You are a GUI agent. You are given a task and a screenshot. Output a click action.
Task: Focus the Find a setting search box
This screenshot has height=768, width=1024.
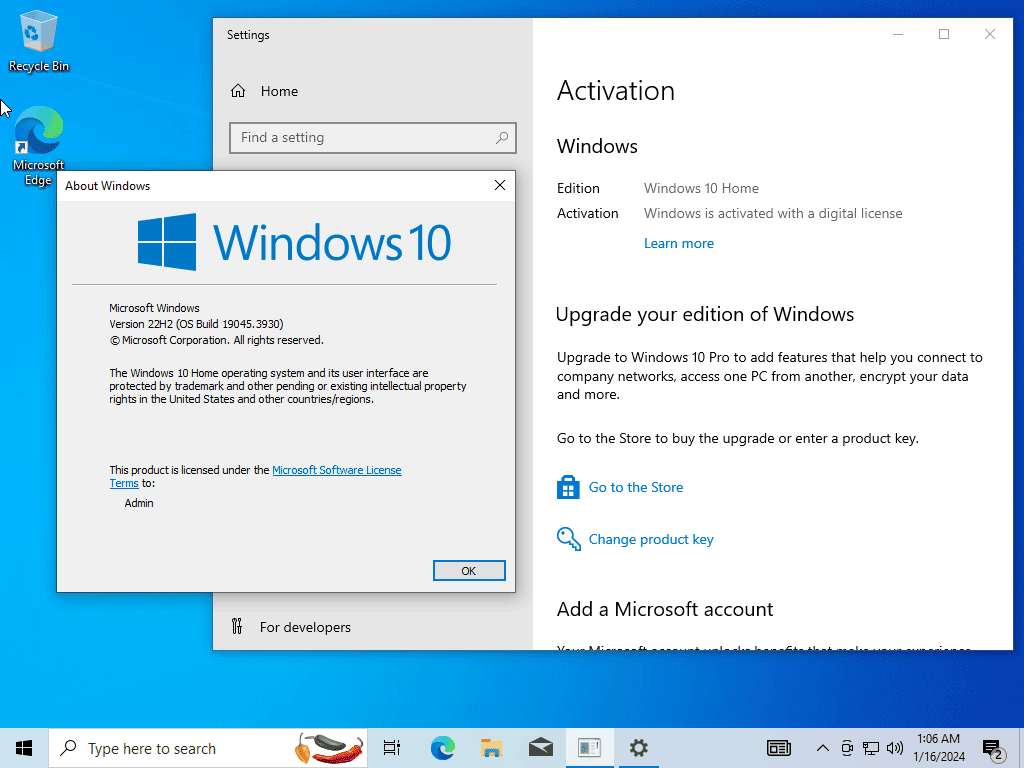pyautogui.click(x=372, y=138)
